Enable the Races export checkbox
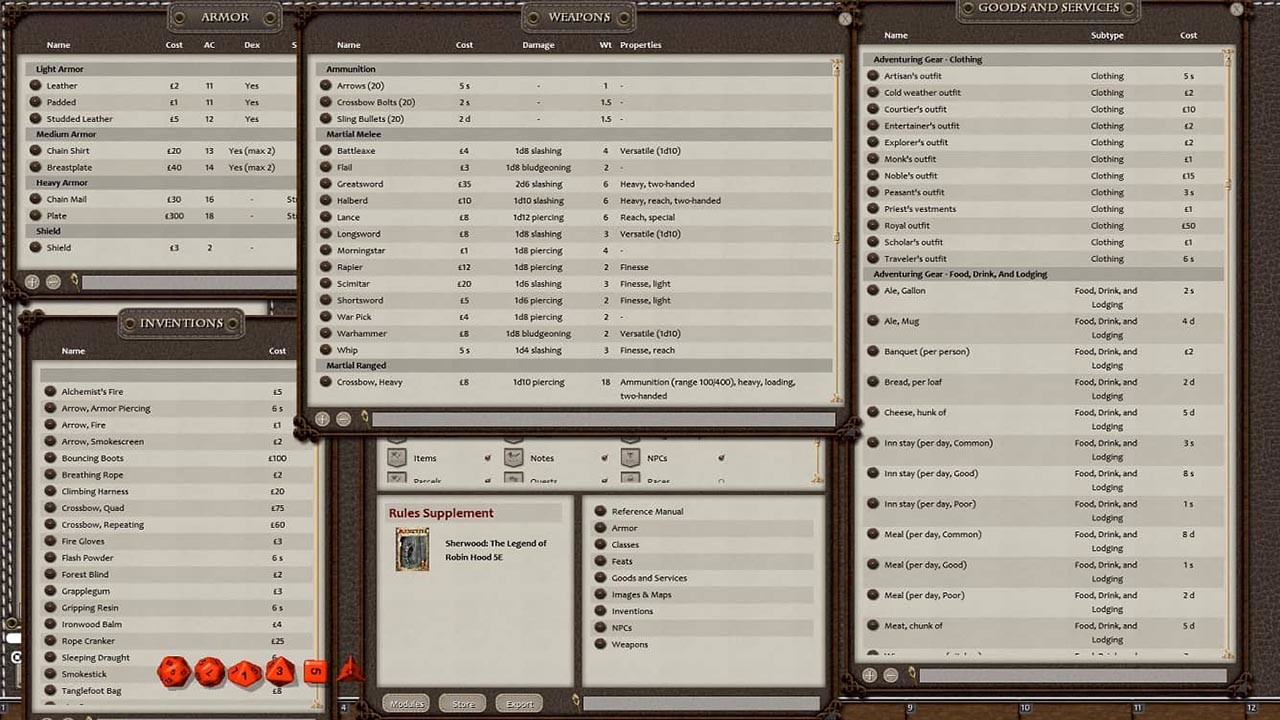 point(721,479)
